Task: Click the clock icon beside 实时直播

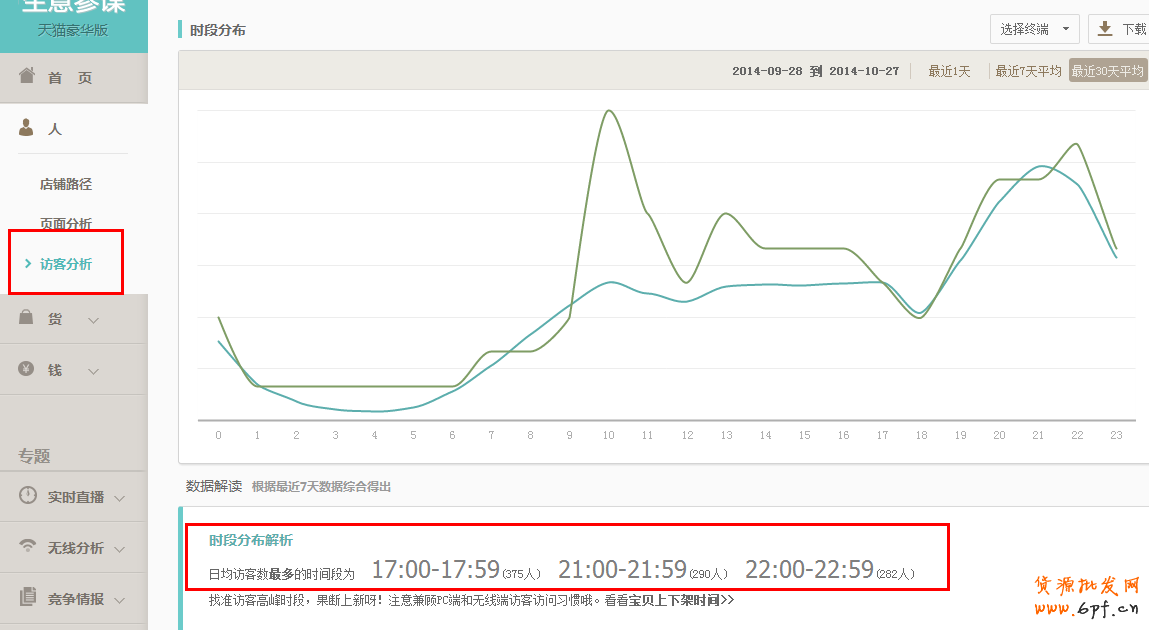Action: tap(27, 496)
